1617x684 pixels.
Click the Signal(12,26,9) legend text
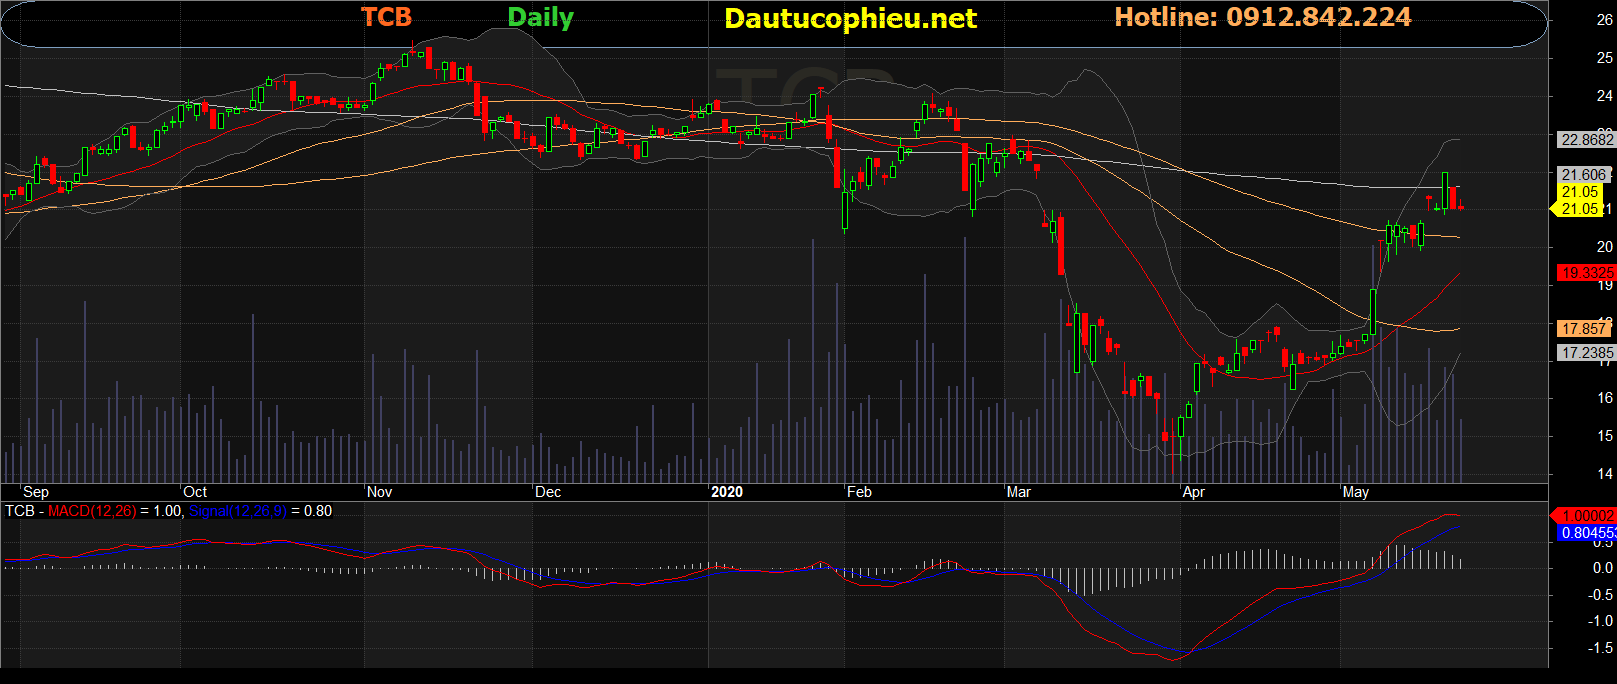[238, 511]
